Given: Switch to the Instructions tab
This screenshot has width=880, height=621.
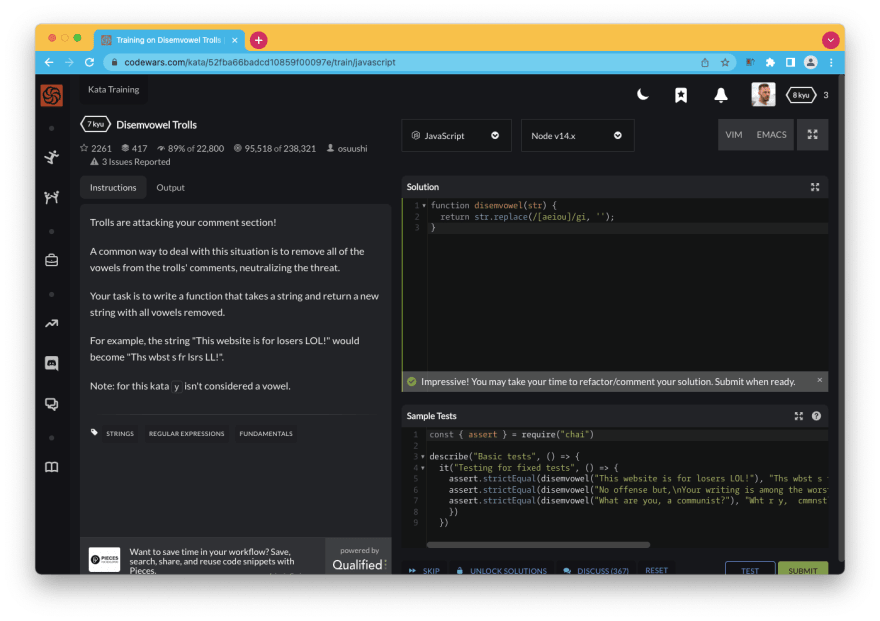Looking at the screenshot, I should (113, 187).
